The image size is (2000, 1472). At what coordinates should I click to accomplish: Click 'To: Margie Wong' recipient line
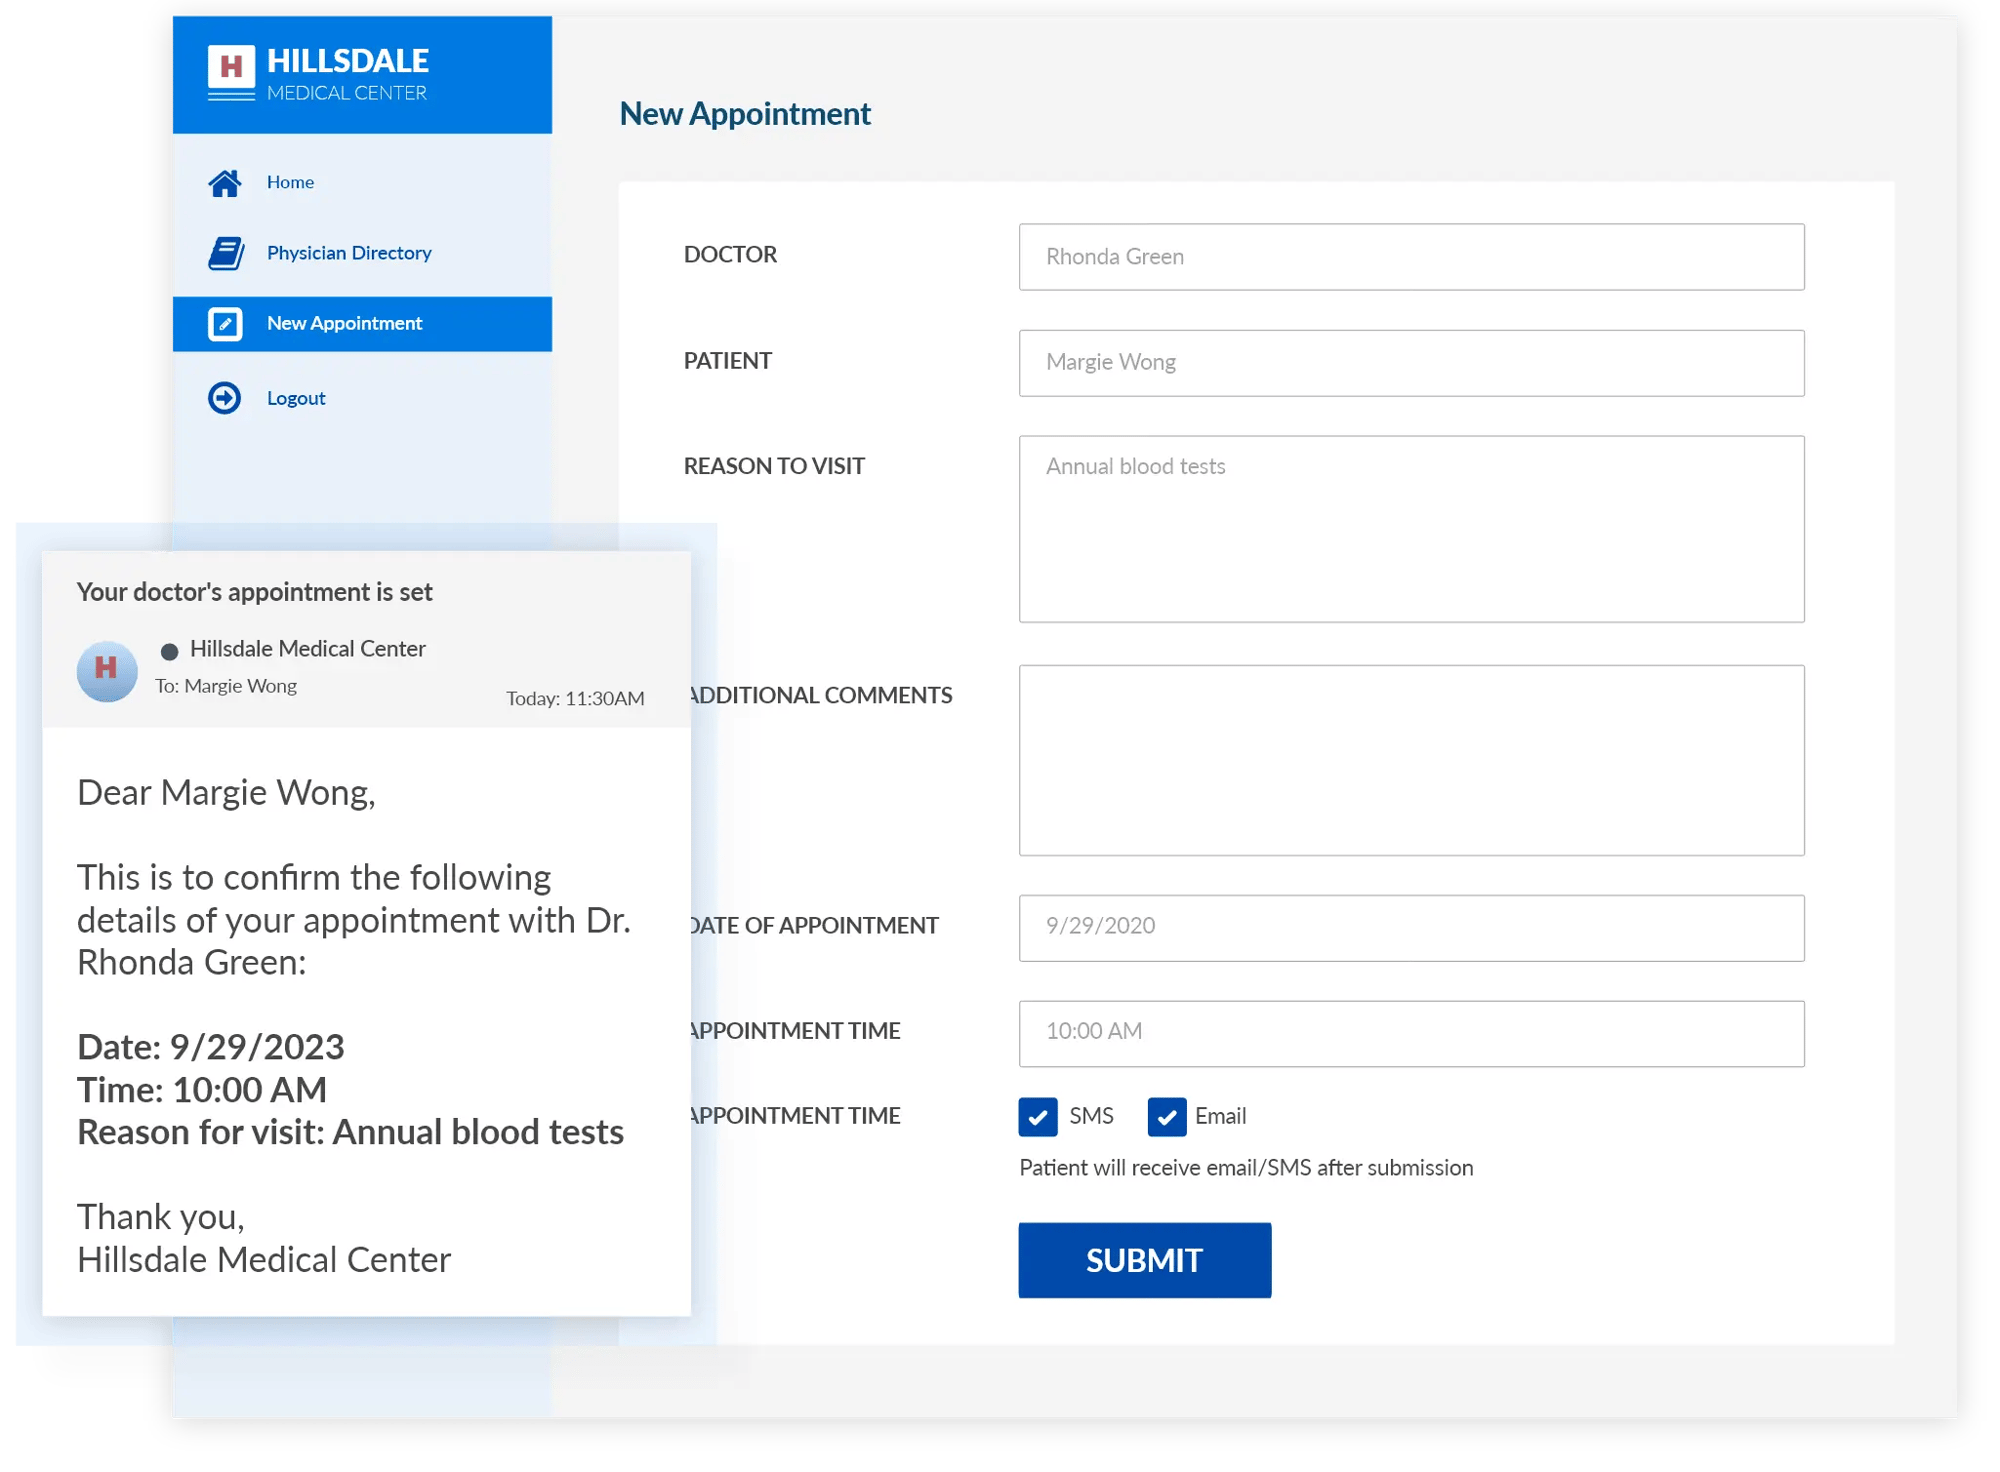[226, 686]
